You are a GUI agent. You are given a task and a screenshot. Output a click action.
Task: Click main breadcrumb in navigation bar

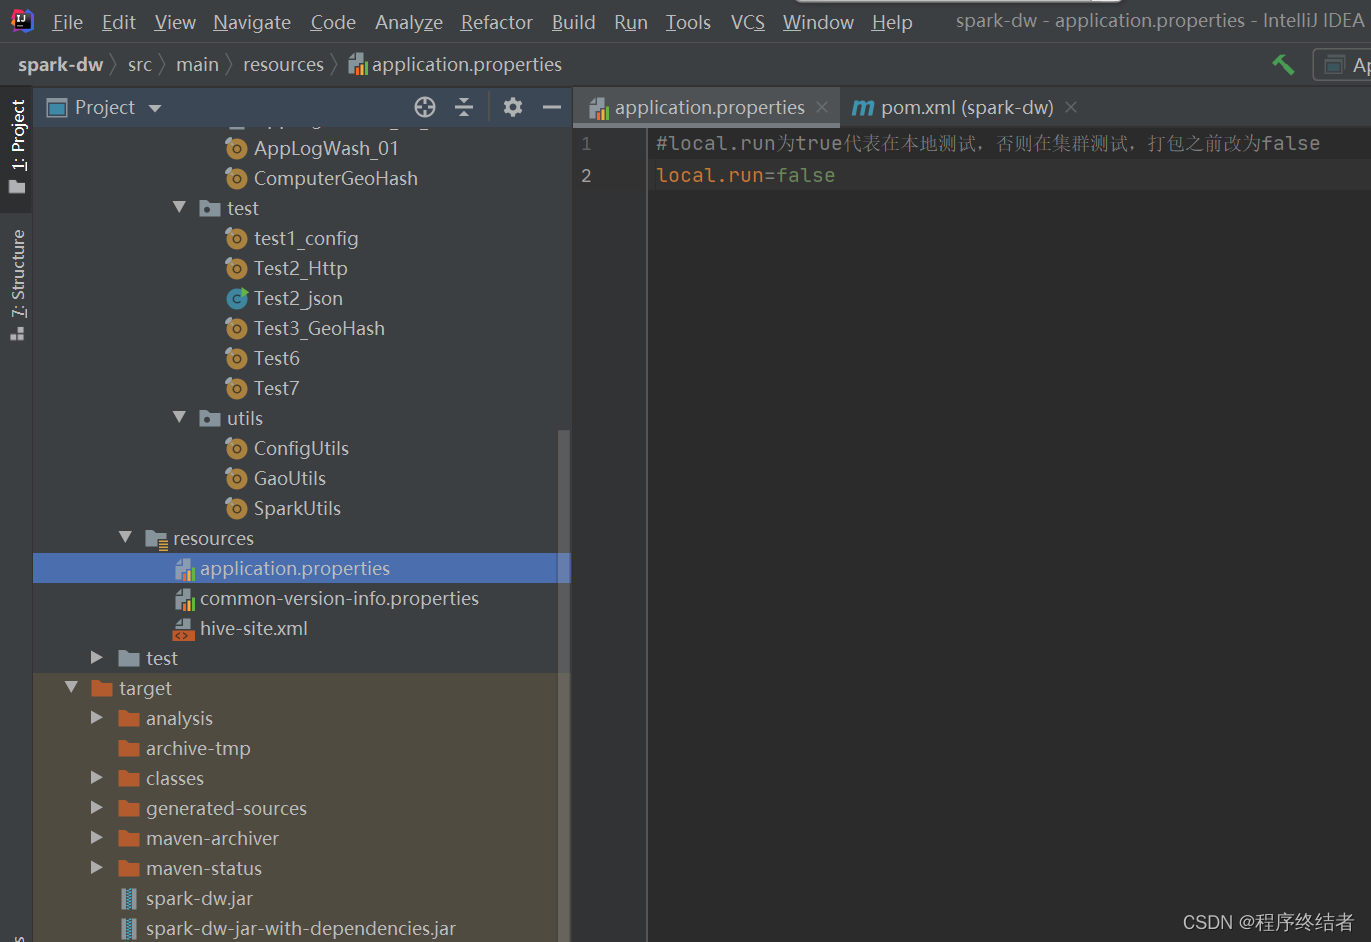point(197,65)
